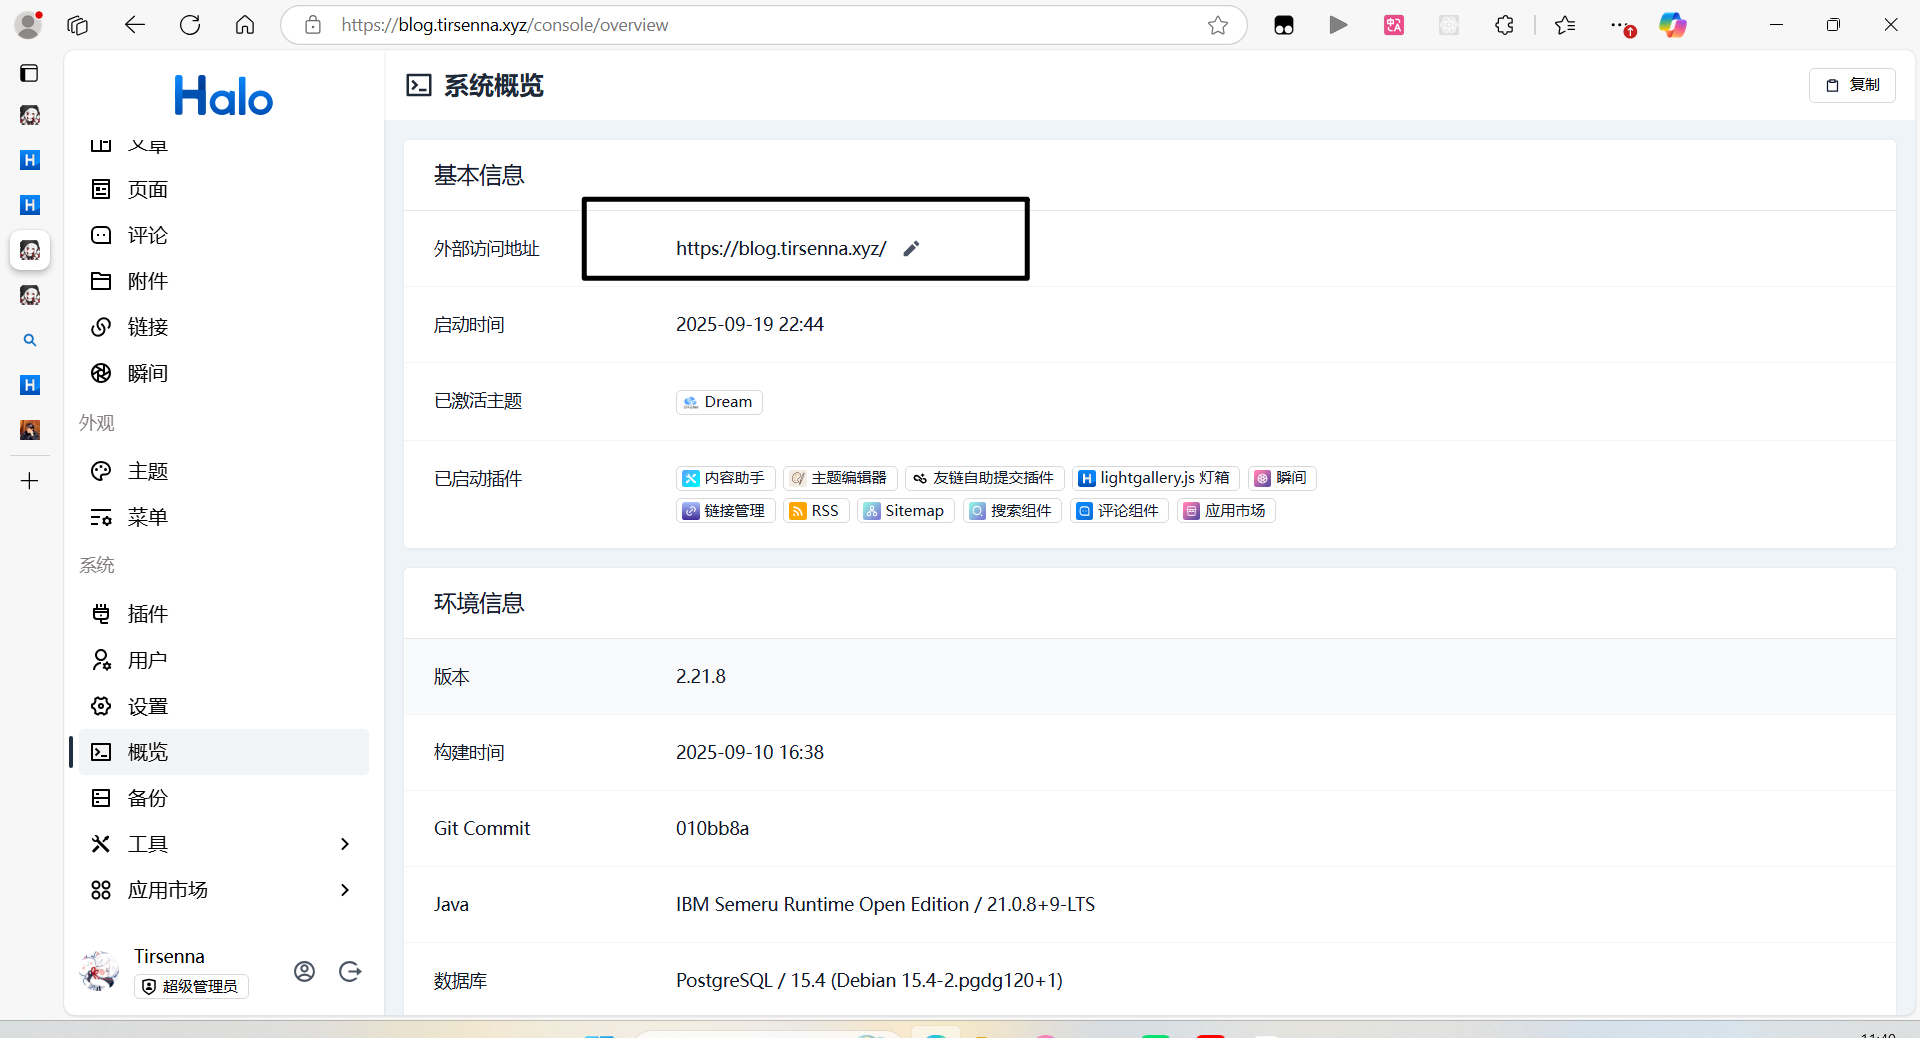Click the 复制 button
Screen dimensions: 1920x1038
[x=1852, y=85]
